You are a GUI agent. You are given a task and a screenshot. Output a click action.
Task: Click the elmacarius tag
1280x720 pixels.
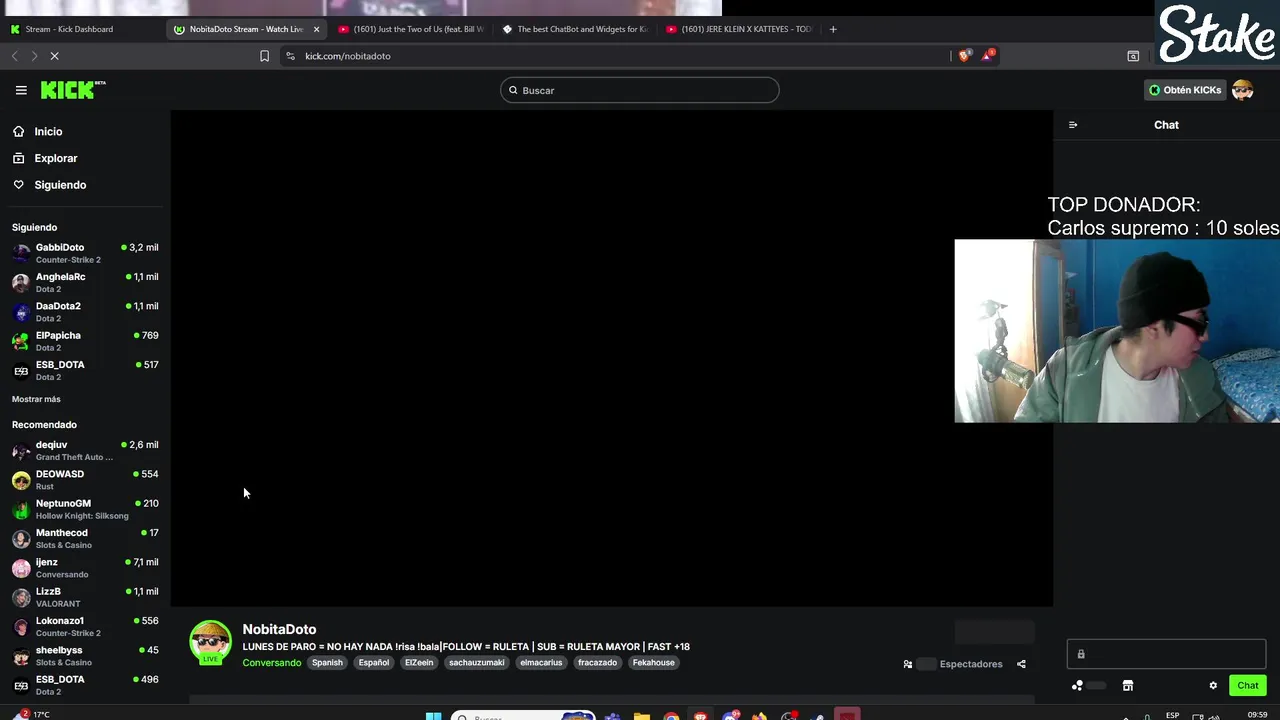[x=541, y=663]
